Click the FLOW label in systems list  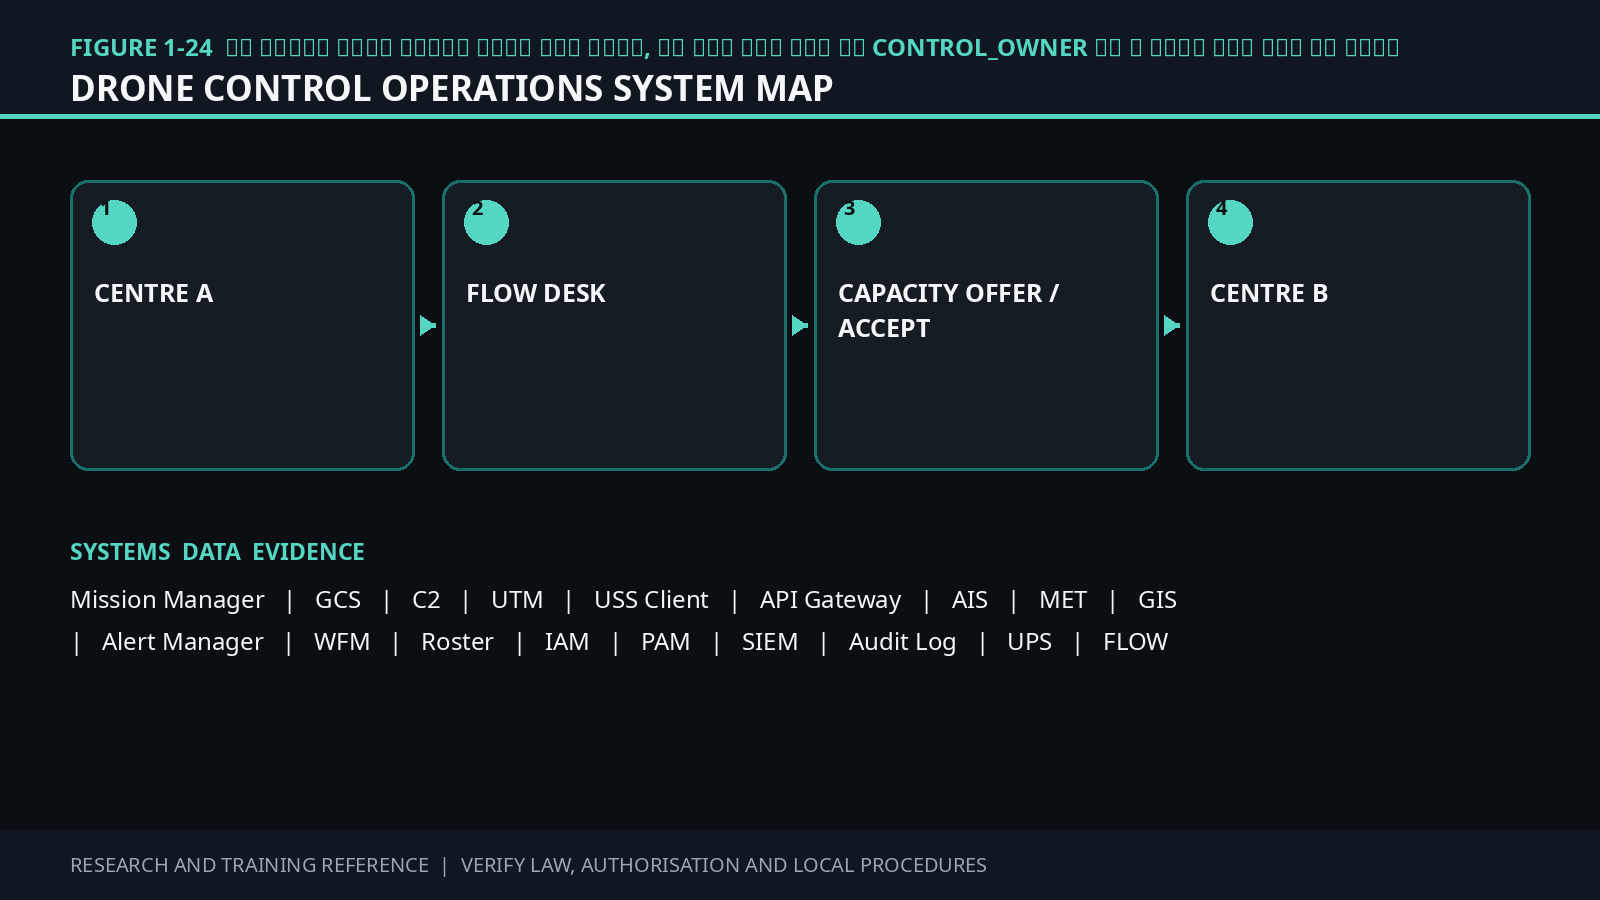1135,642
